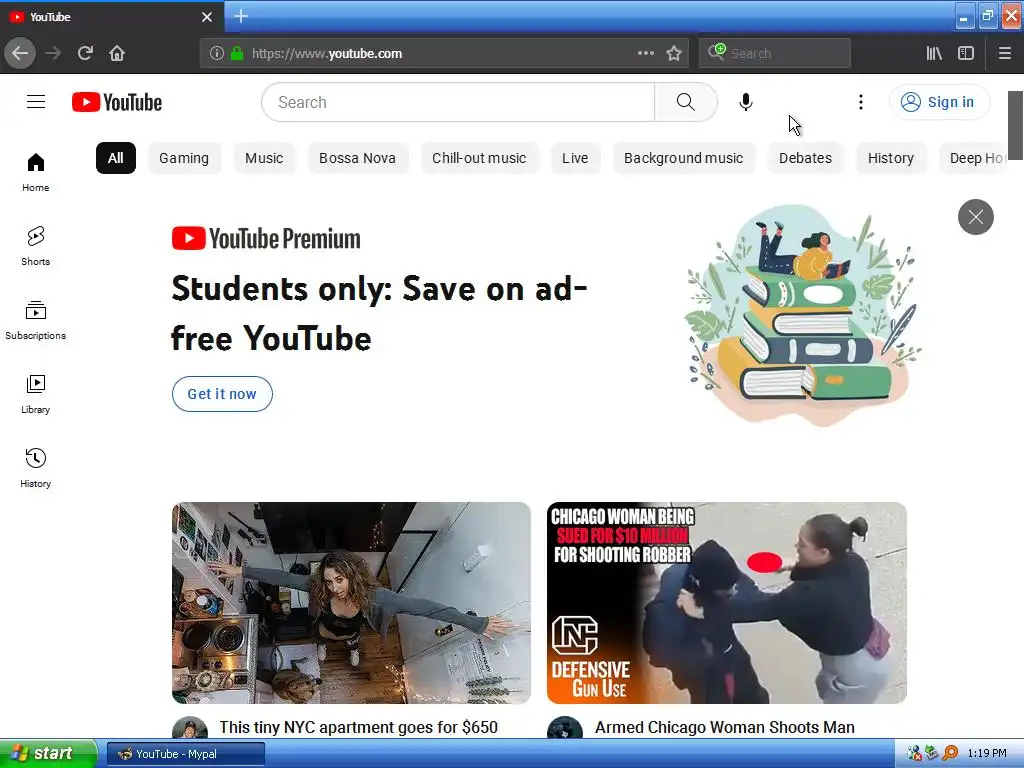Click the browser address bar URL
The height and width of the screenshot is (768, 1024).
pyautogui.click(x=327, y=54)
